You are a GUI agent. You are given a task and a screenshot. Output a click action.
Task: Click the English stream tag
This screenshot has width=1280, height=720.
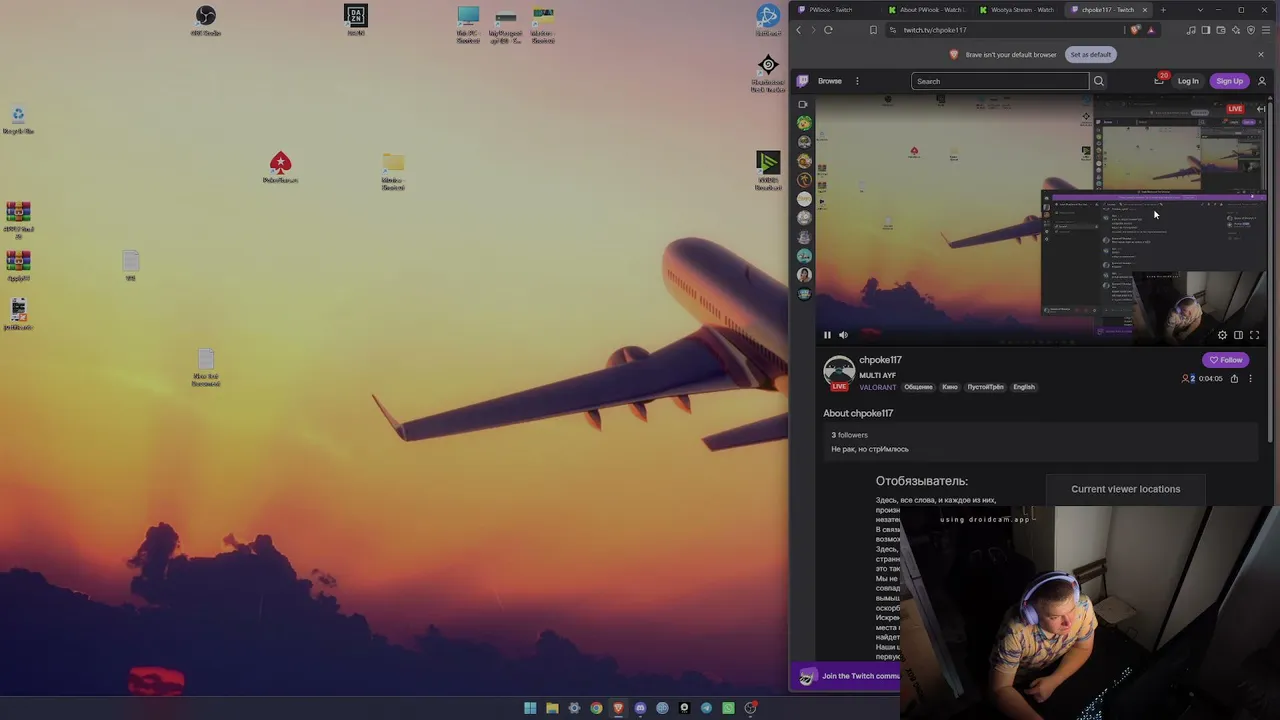coord(1024,387)
